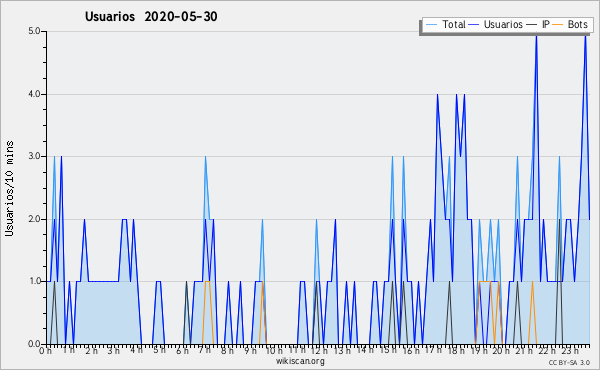Click the '23 h' x-axis label
This screenshot has height=370, width=600.
(x=570, y=351)
